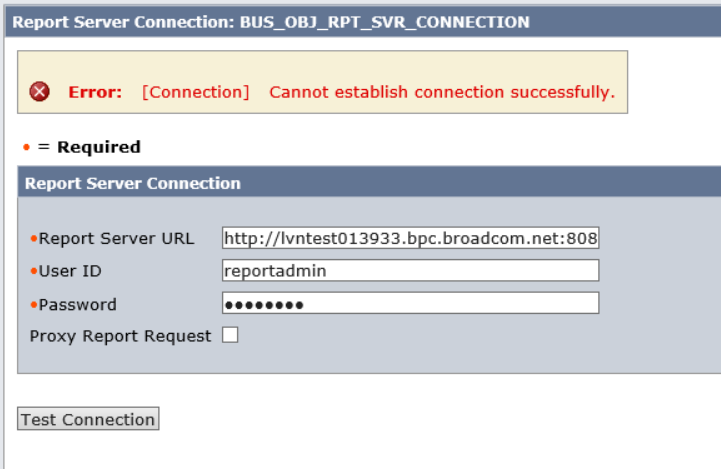Click the Password input field
Image resolution: width=721 pixels, height=469 pixels.
(x=410, y=304)
